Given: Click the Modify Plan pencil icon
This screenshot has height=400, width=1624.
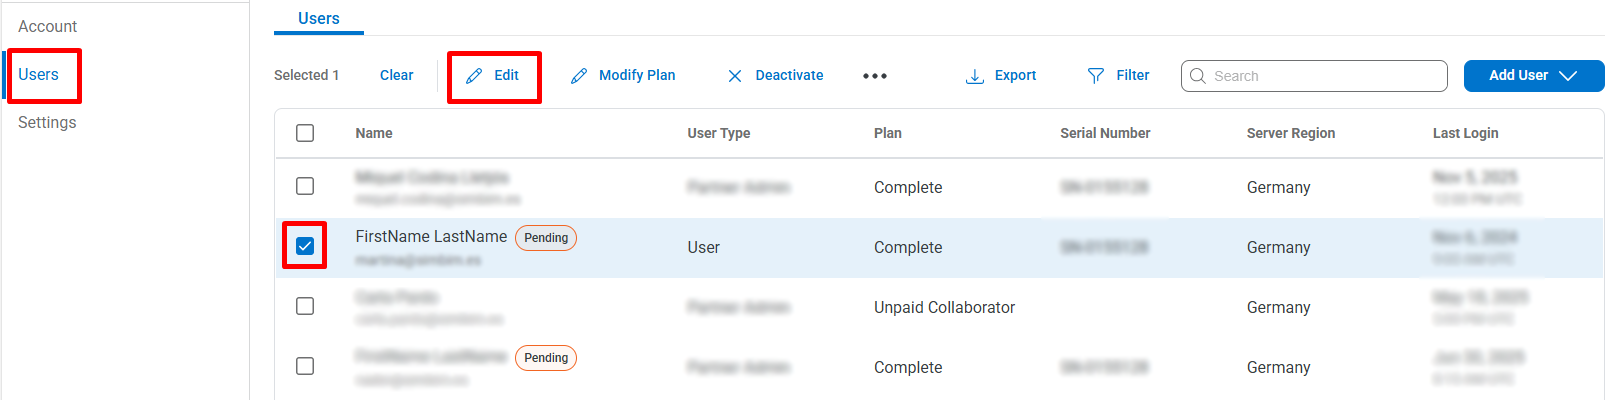Looking at the screenshot, I should click(579, 76).
